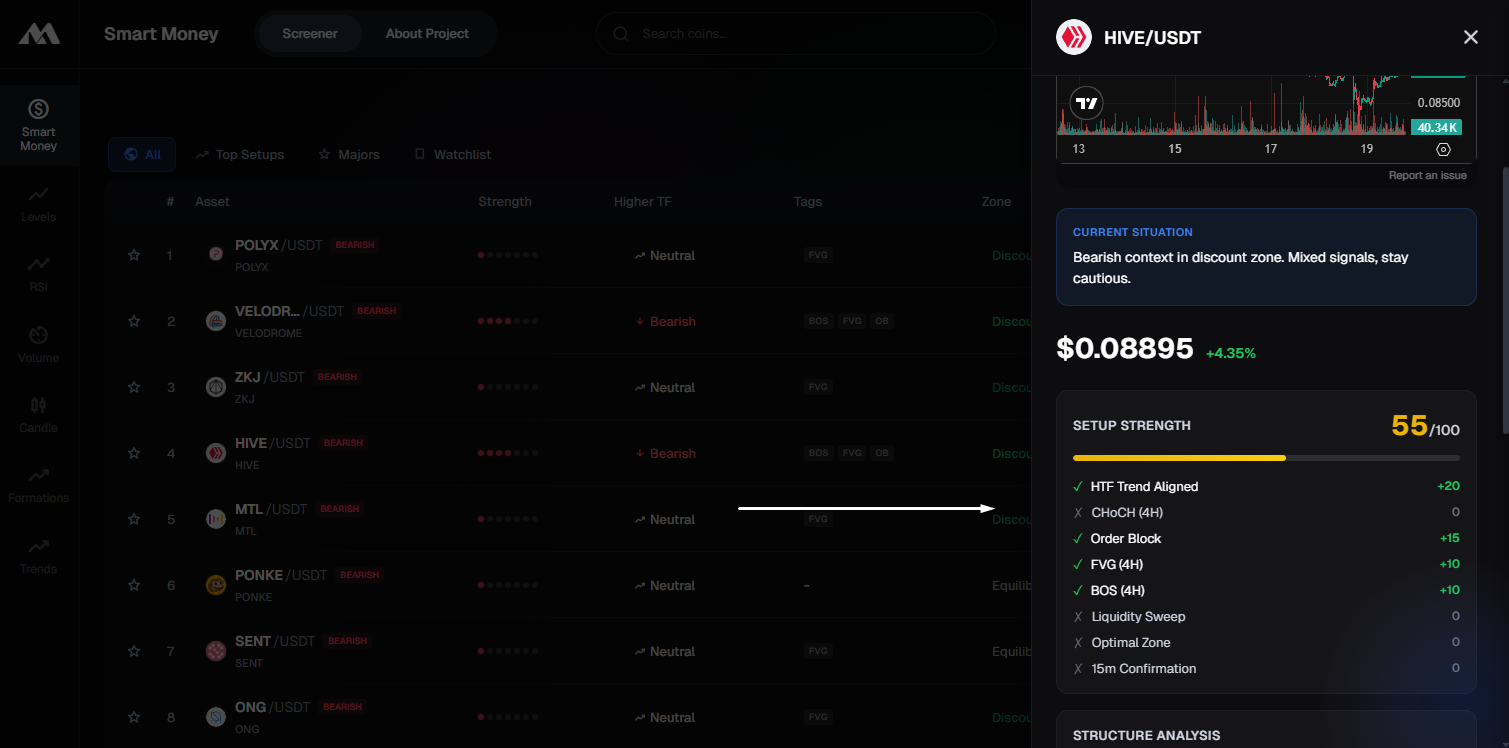Screen dimensions: 1509x748
Task: Open the RSI sidebar icon
Action: pyautogui.click(x=39, y=273)
